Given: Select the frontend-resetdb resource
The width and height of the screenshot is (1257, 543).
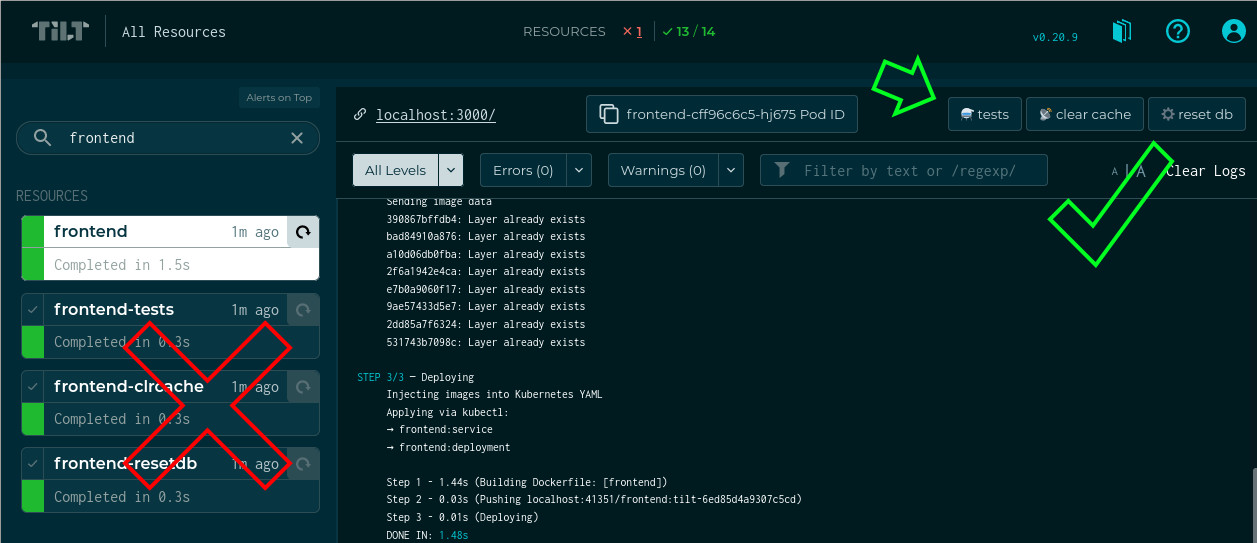Looking at the screenshot, I should (170, 479).
